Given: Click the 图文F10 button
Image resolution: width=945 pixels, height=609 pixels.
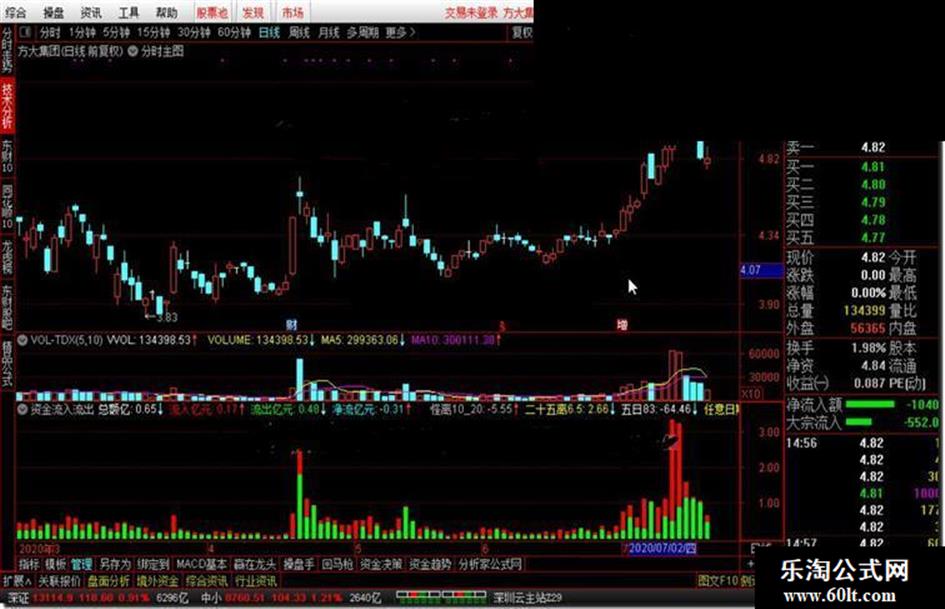Looking at the screenshot, I should (x=718, y=581).
